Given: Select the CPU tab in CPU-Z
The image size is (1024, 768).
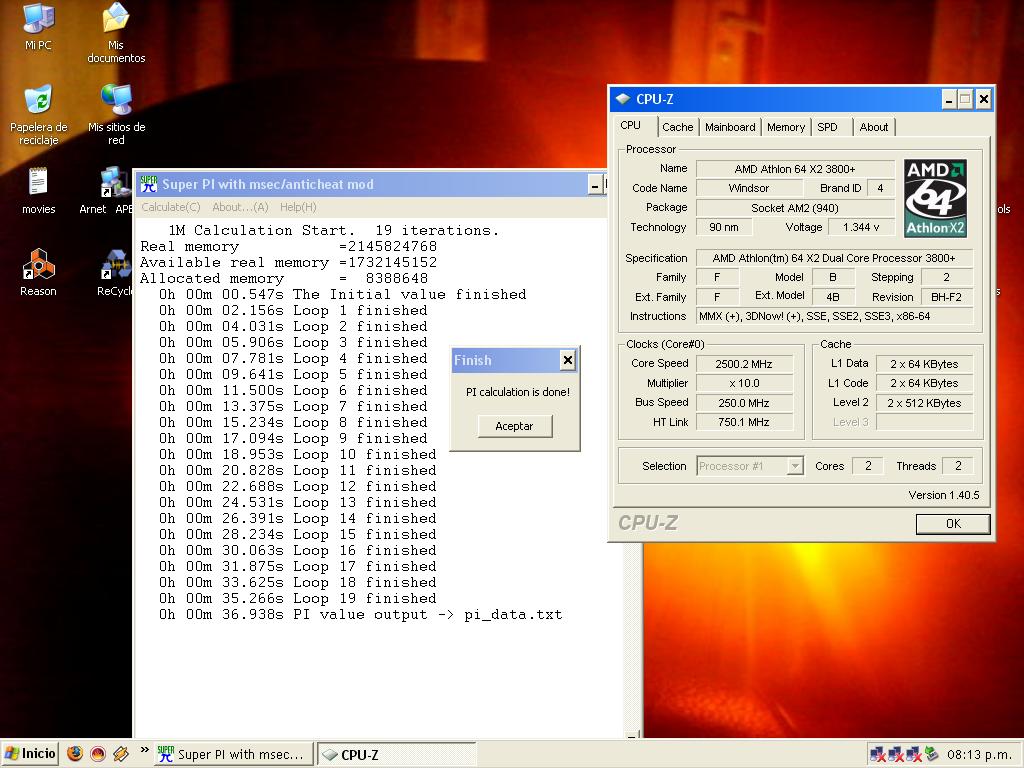Looking at the screenshot, I should [x=631, y=125].
